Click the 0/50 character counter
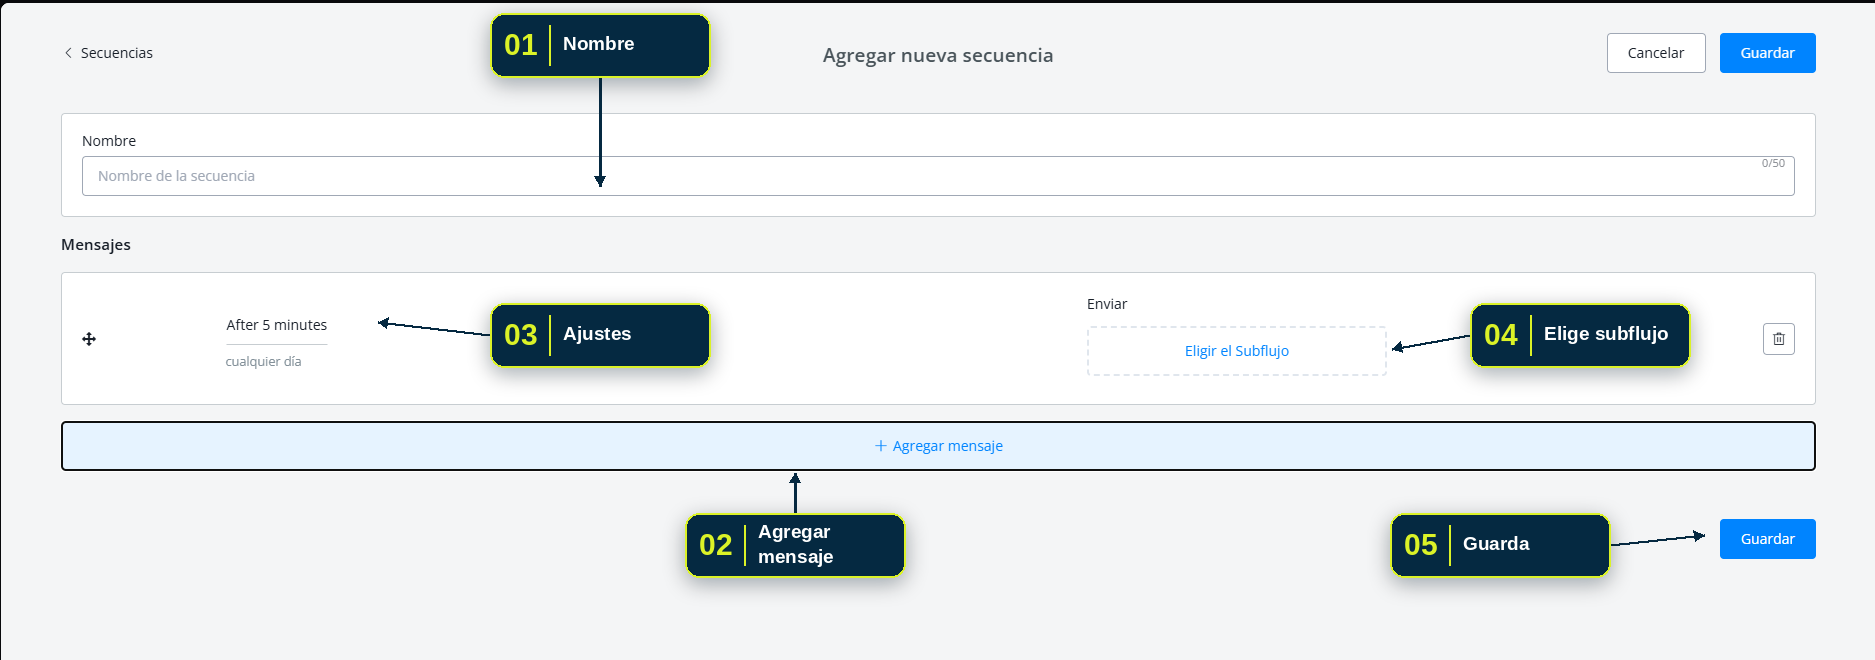 pyautogui.click(x=1772, y=163)
